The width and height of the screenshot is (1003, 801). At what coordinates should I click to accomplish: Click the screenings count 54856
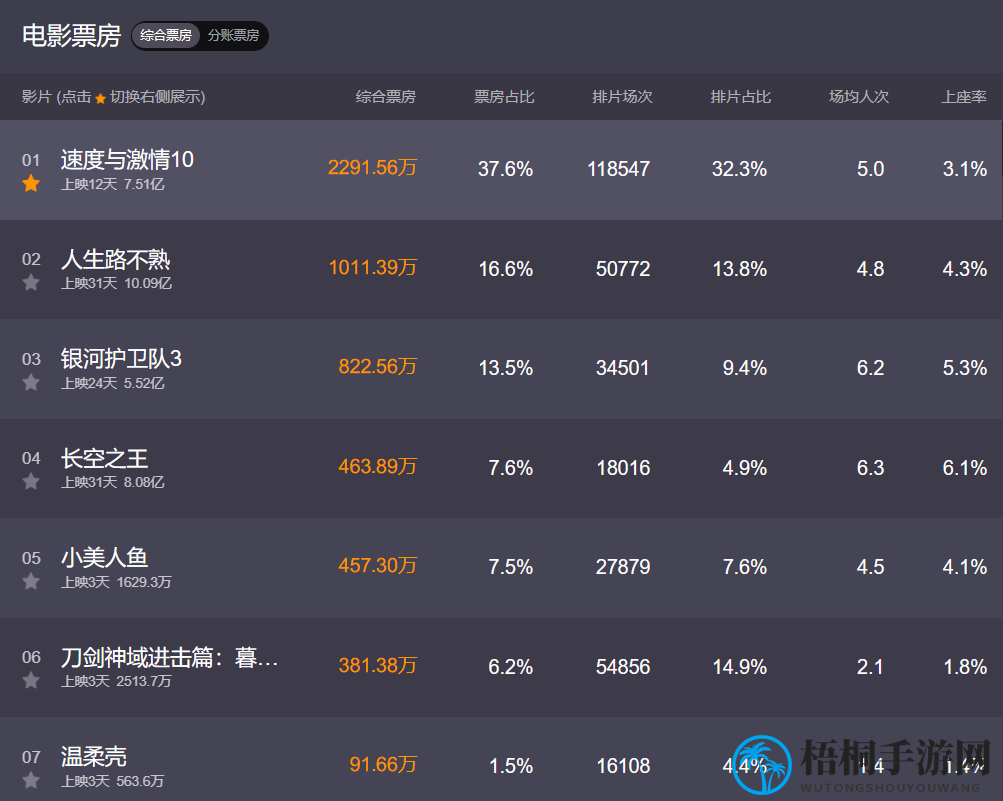click(623, 667)
